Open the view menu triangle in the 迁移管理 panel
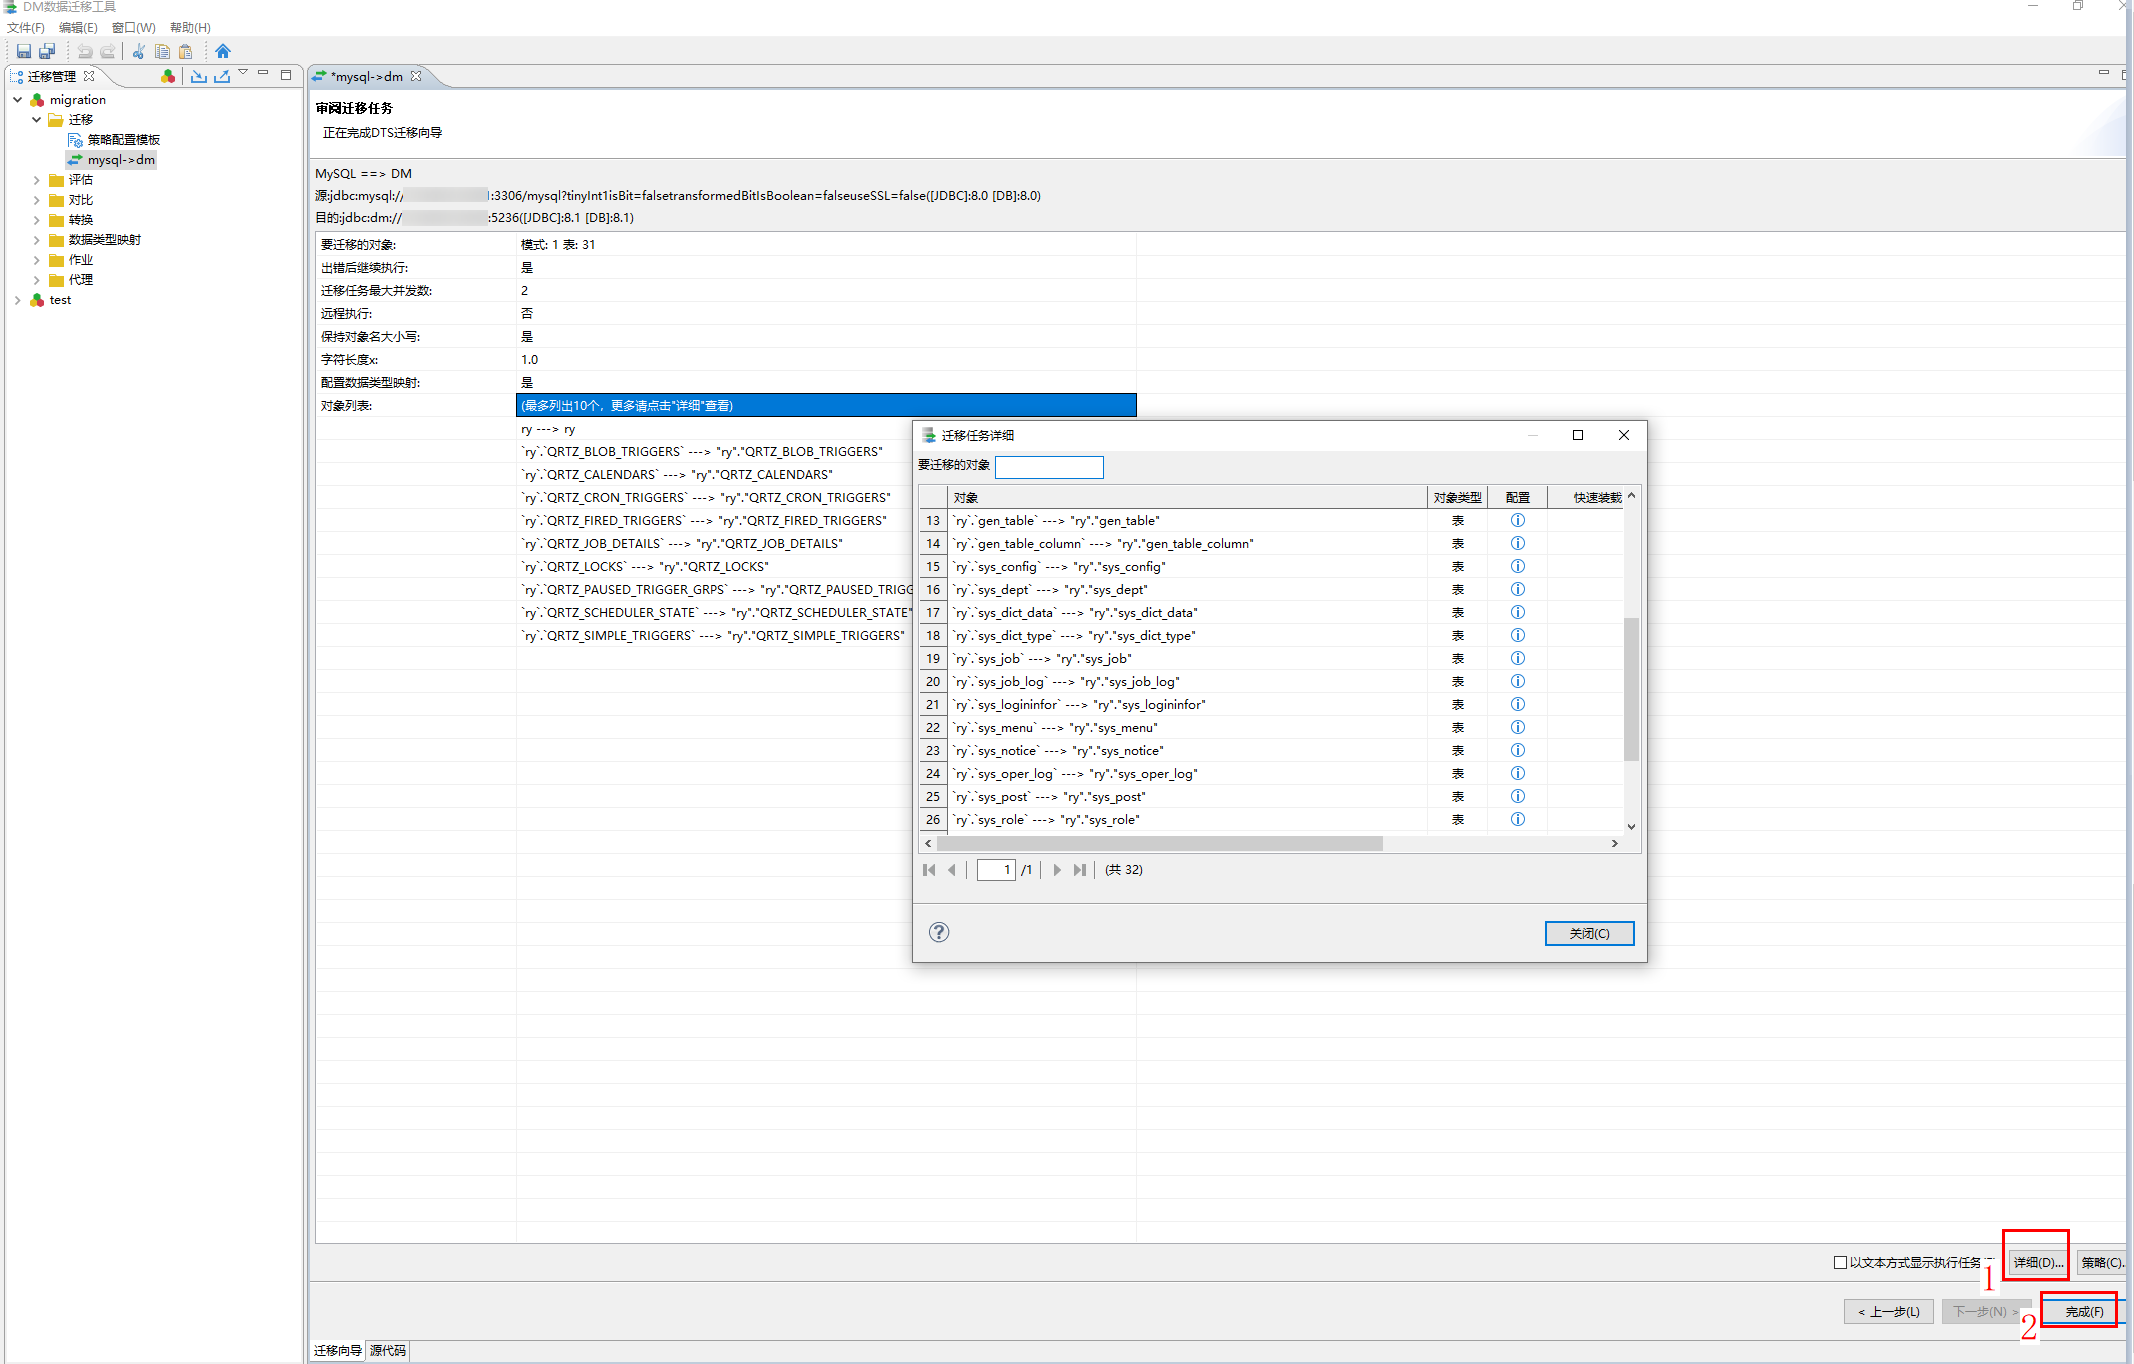Screen dimensions: 2134x1364 click(x=243, y=73)
